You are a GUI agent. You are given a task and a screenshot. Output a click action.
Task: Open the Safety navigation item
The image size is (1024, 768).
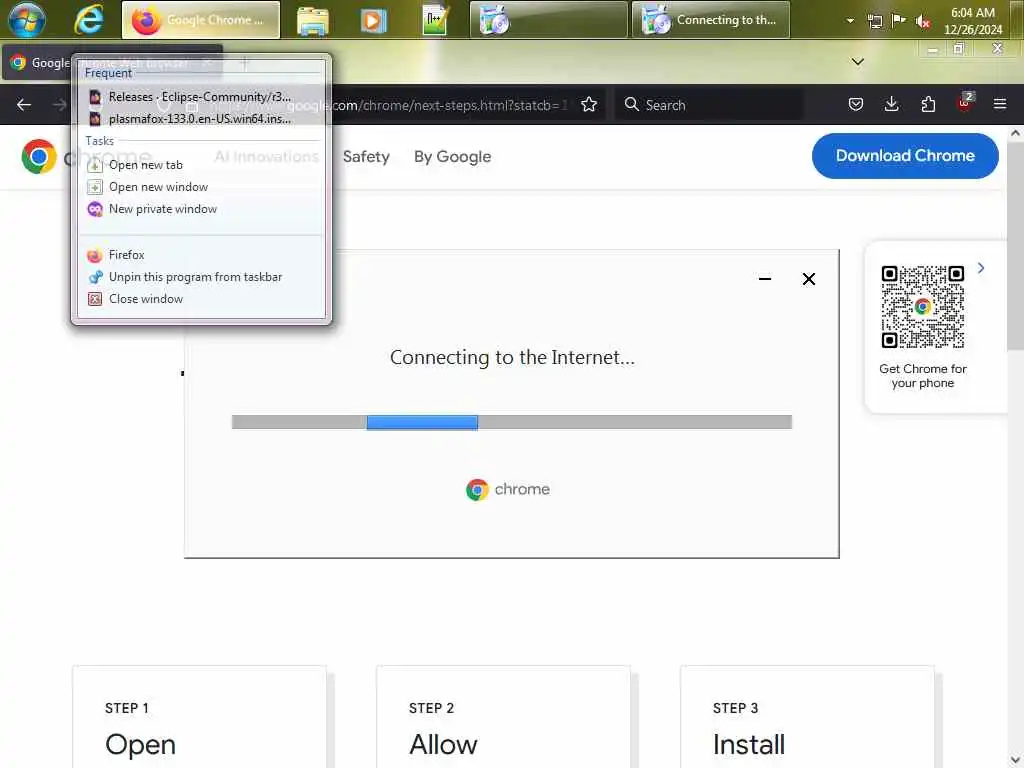pyautogui.click(x=366, y=157)
